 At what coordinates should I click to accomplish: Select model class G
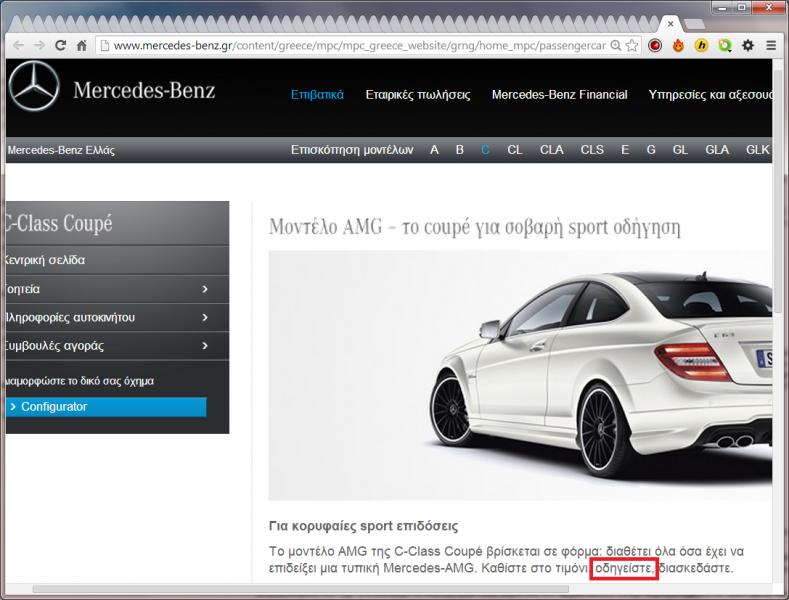point(651,150)
